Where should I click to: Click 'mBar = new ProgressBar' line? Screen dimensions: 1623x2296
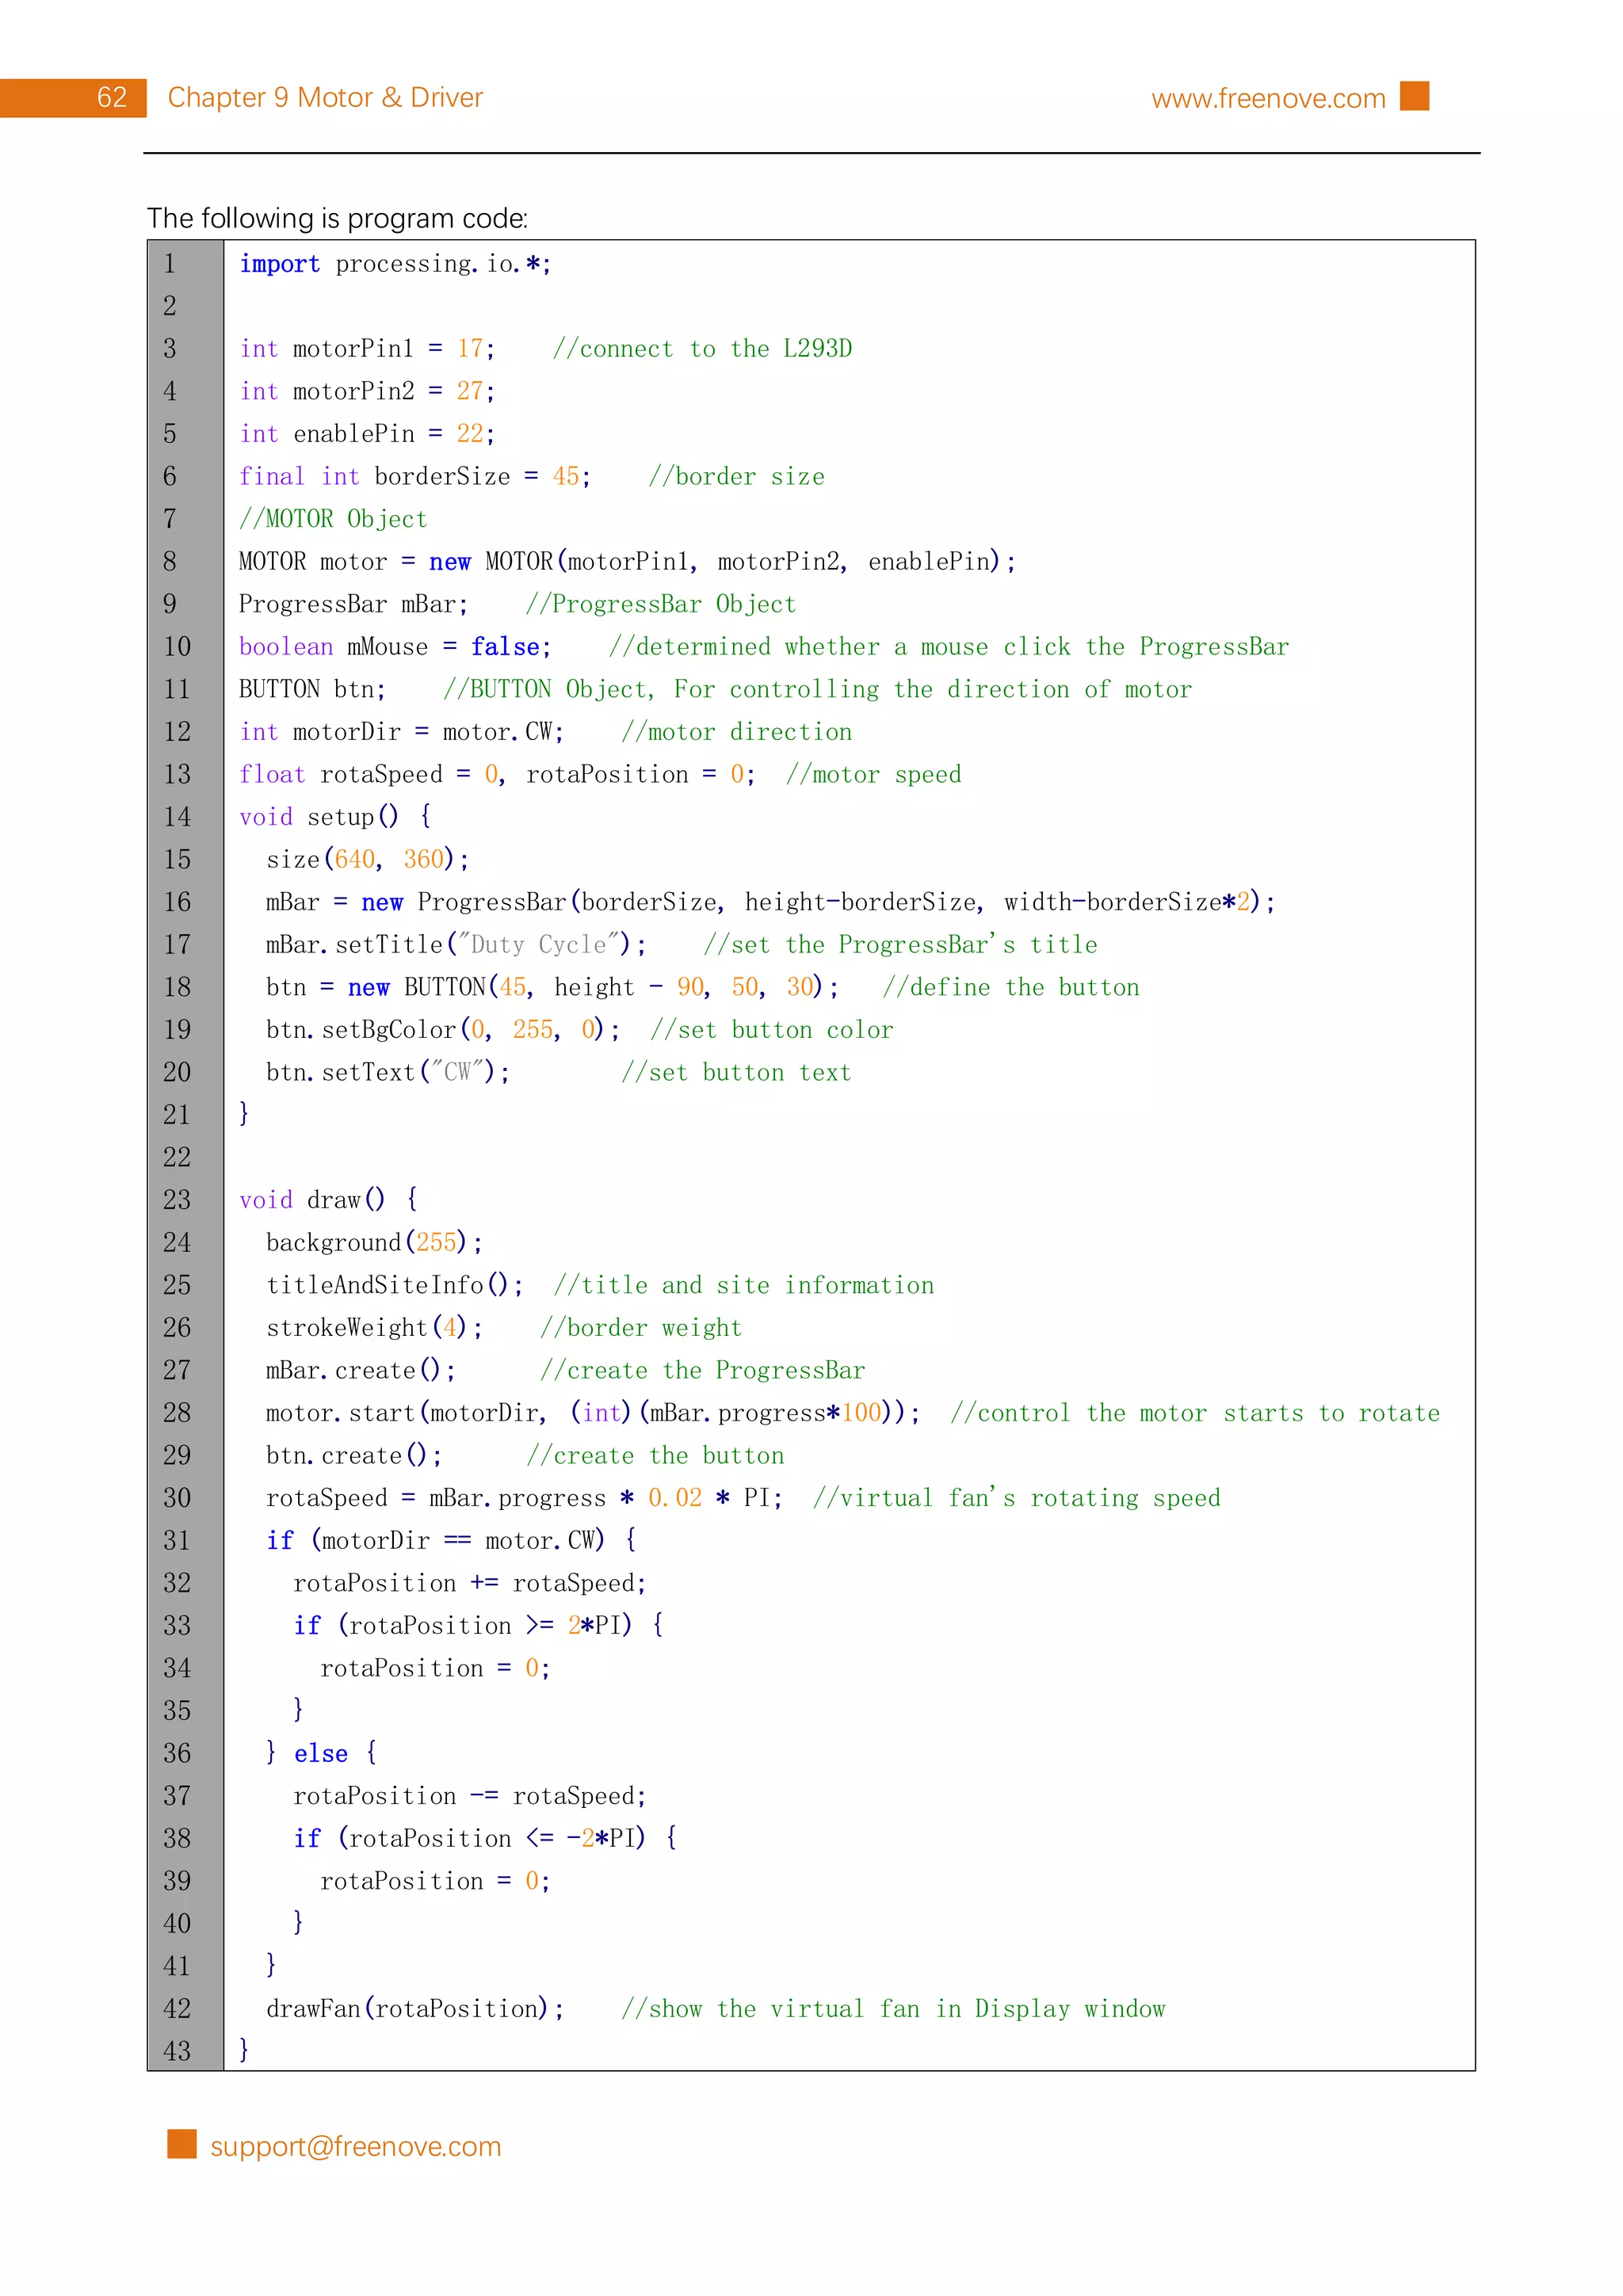(770, 902)
